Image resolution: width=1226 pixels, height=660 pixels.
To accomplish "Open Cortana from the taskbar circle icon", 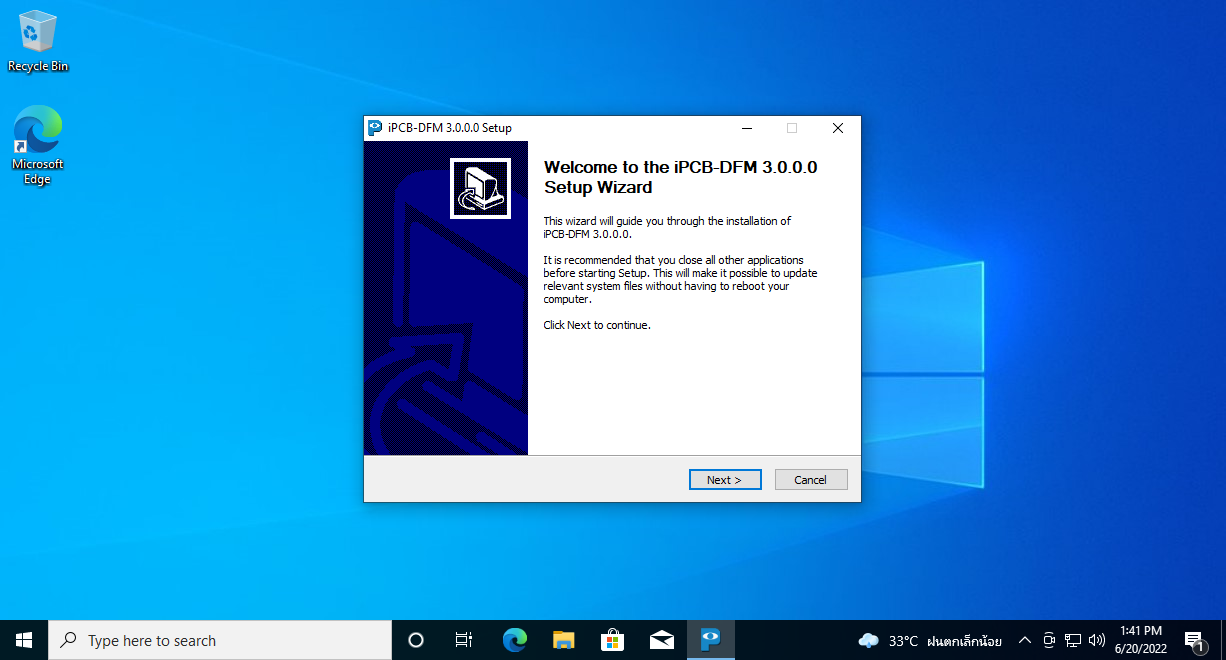I will tap(416, 640).
